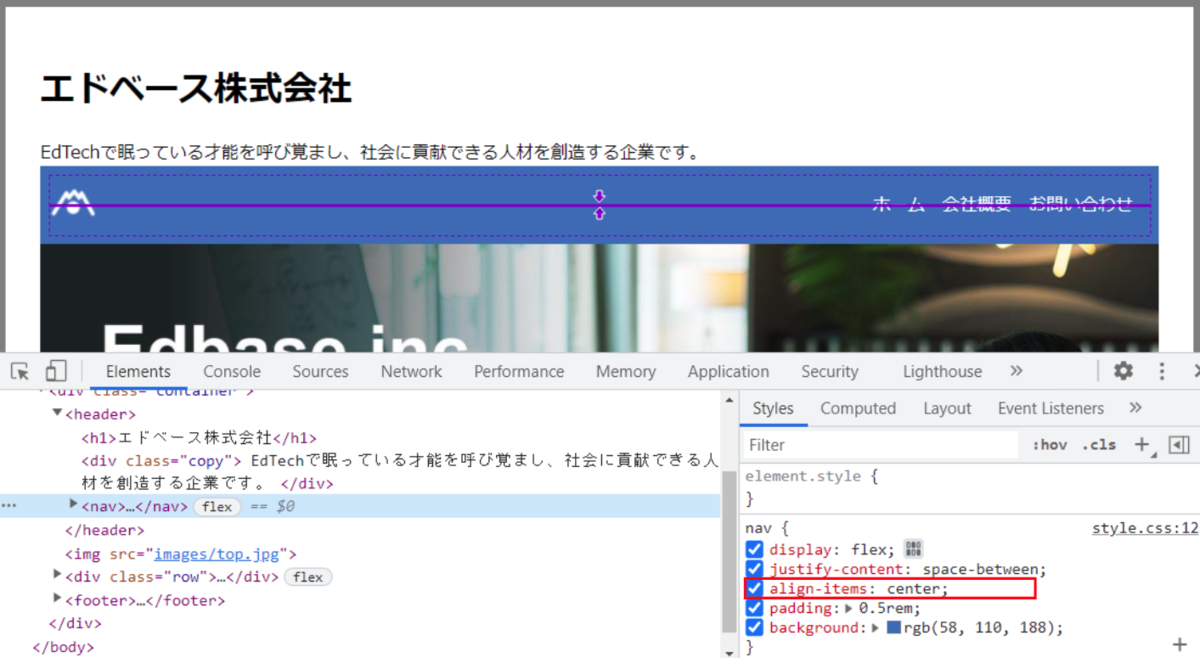Select the div class copy element row
The image size is (1200, 658).
click(x=400, y=472)
